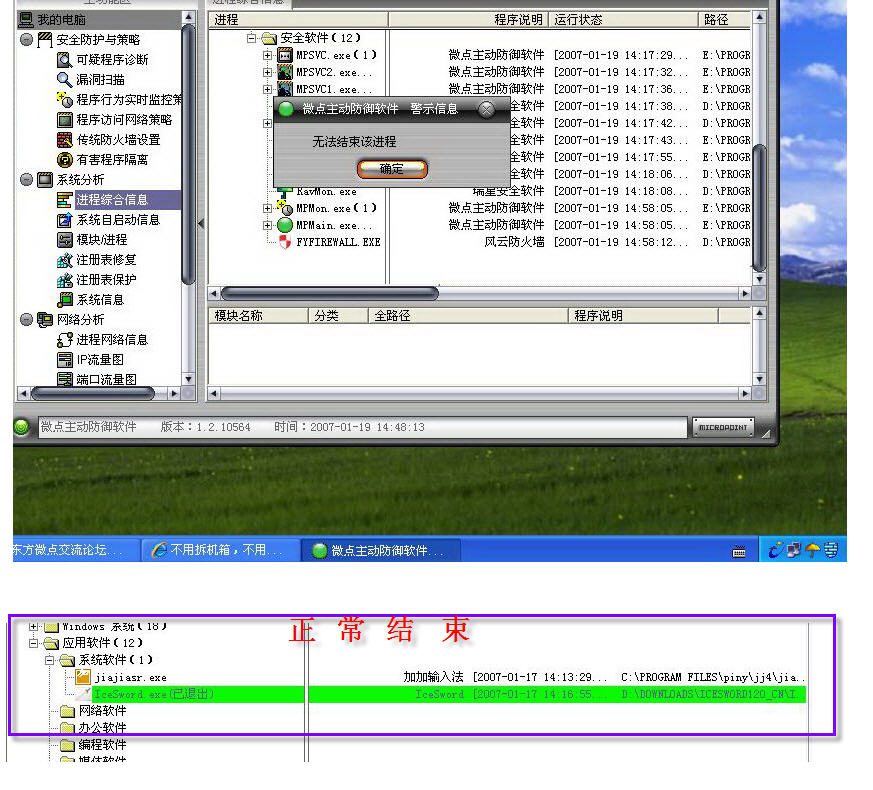Click the keyboard icon in the taskbar
873x790 pixels.
pos(738,552)
